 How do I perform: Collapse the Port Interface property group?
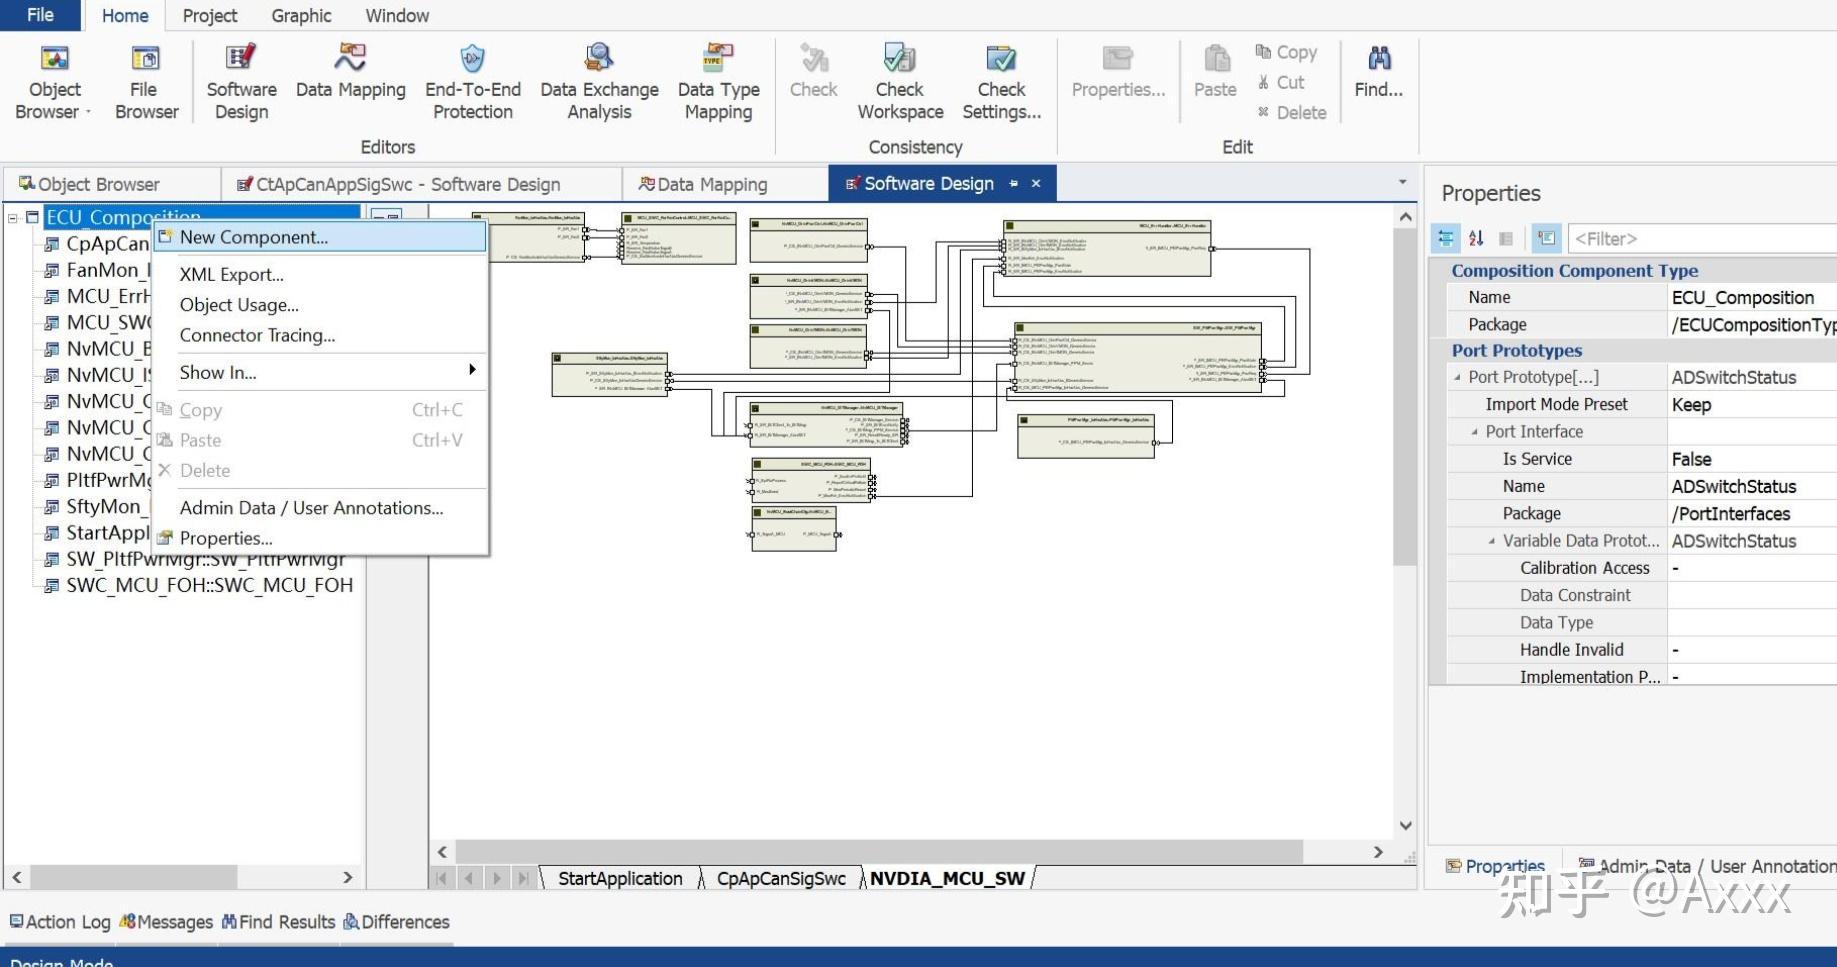point(1474,432)
